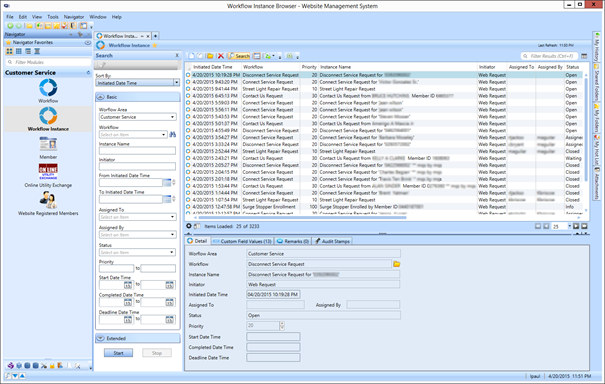Open the Workflow Instance module in Navigator
Image resolution: width=605 pixels, height=384 pixels.
(x=48, y=116)
